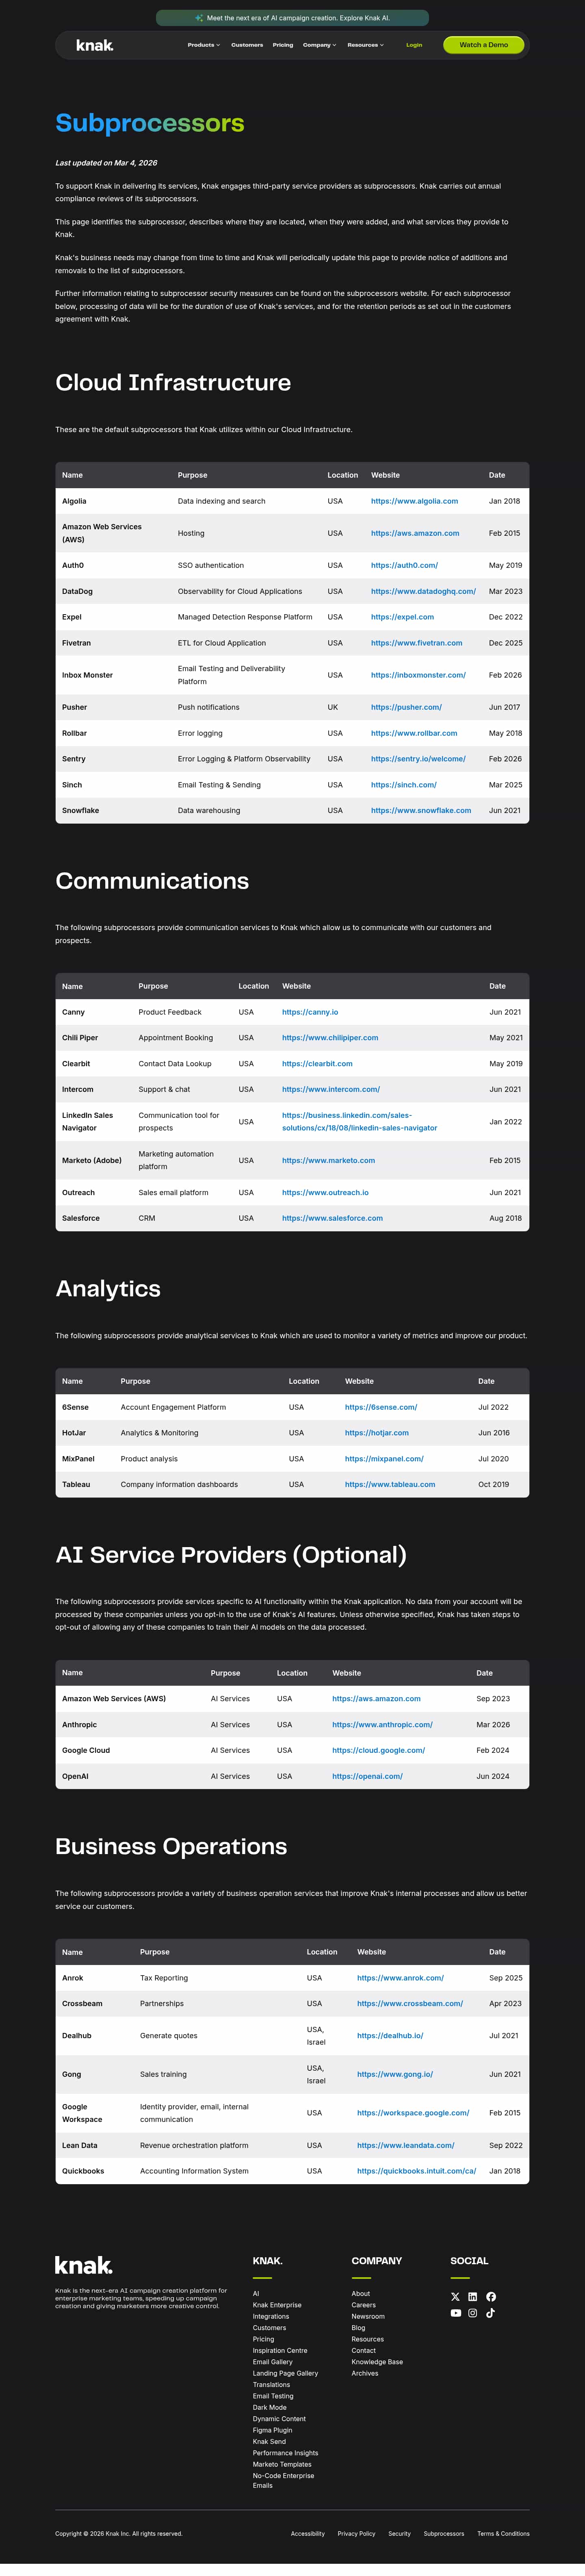The height and width of the screenshot is (2576, 585).
Task: Open Pricing in the top navigation
Action: [283, 45]
